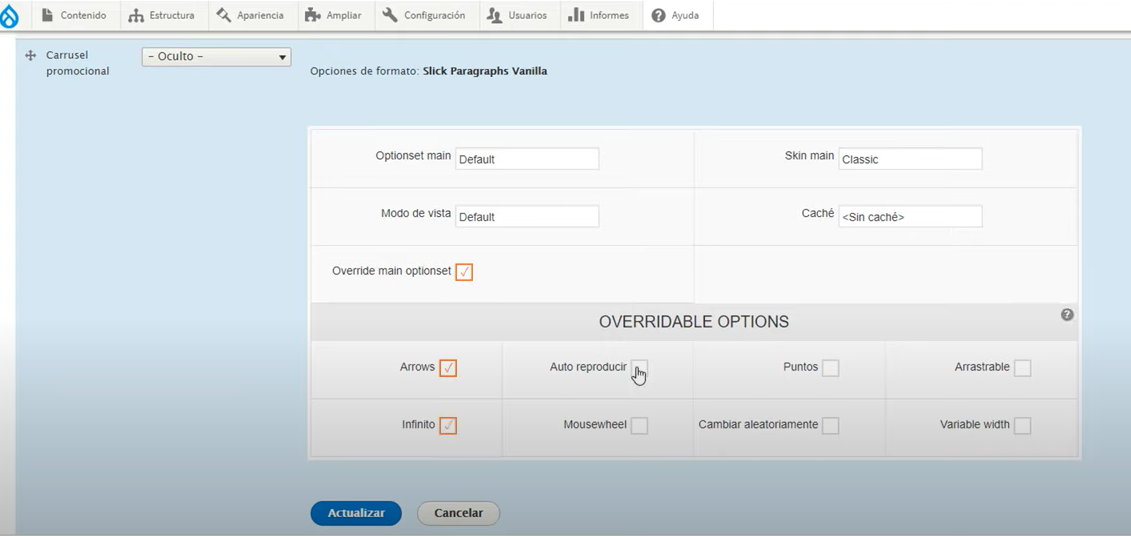This screenshot has width=1131, height=536.
Task: Open the Optionset main dropdown
Action: [x=527, y=159]
